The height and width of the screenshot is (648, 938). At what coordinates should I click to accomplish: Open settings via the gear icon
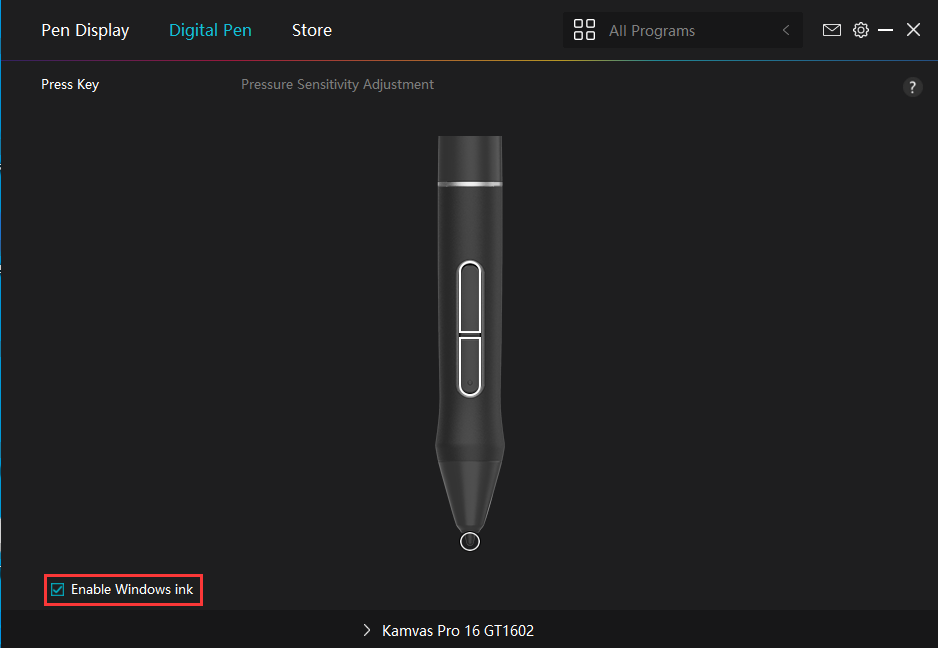(860, 30)
